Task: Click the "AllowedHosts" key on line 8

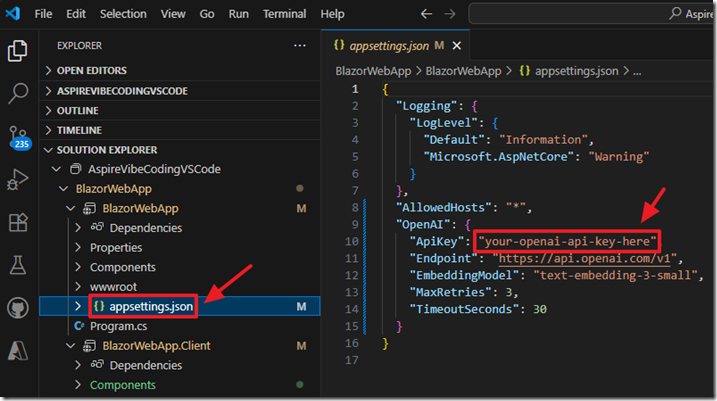Action: (x=444, y=208)
